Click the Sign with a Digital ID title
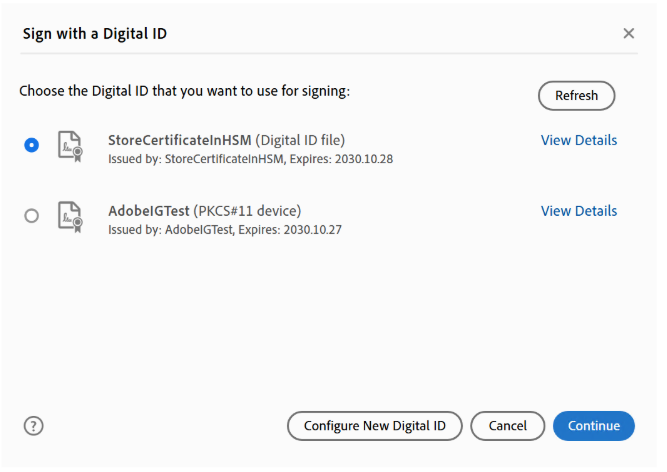 click(95, 34)
